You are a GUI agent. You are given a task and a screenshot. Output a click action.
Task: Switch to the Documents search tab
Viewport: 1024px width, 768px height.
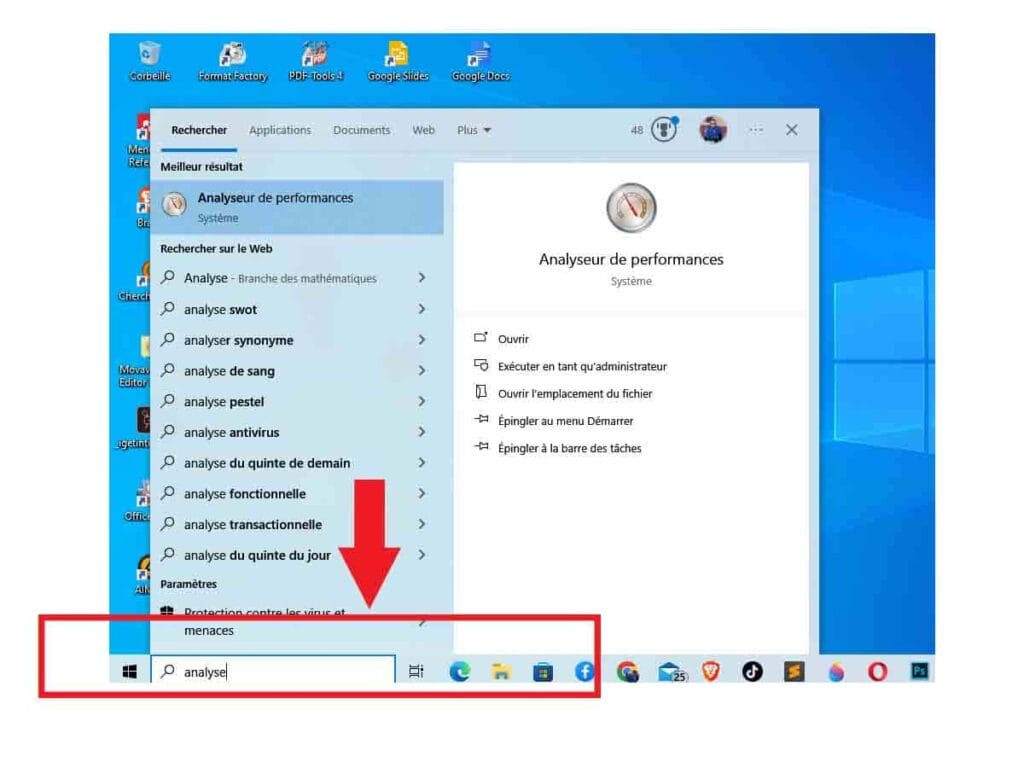[361, 130]
